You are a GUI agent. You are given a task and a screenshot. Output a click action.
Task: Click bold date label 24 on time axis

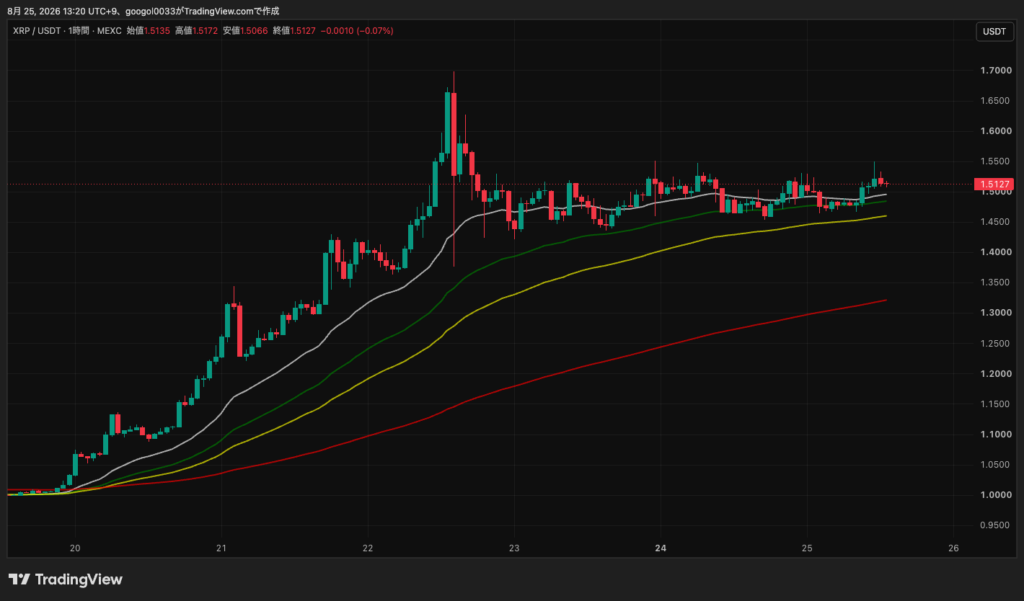pyautogui.click(x=660, y=548)
